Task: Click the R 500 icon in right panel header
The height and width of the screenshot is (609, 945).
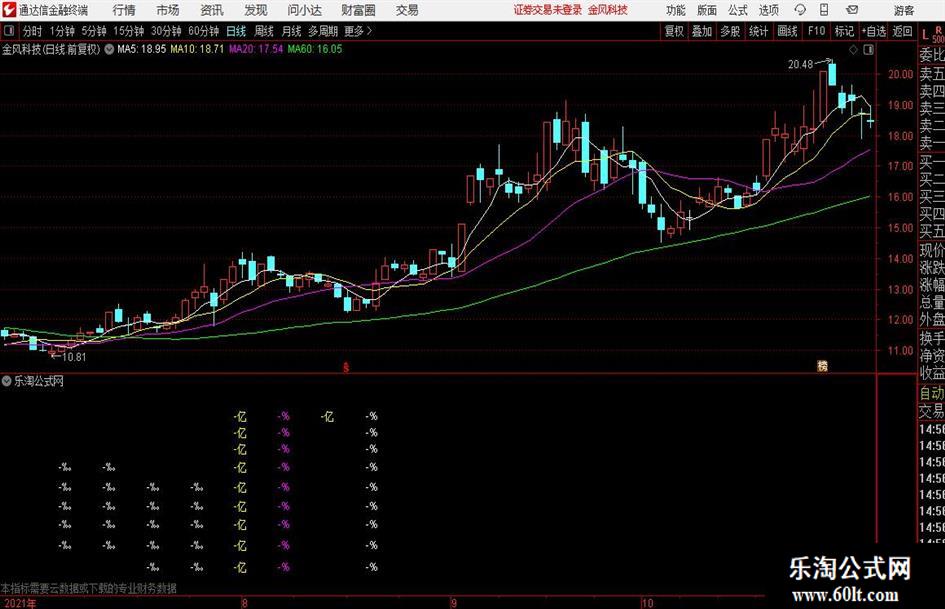Action: point(938,34)
